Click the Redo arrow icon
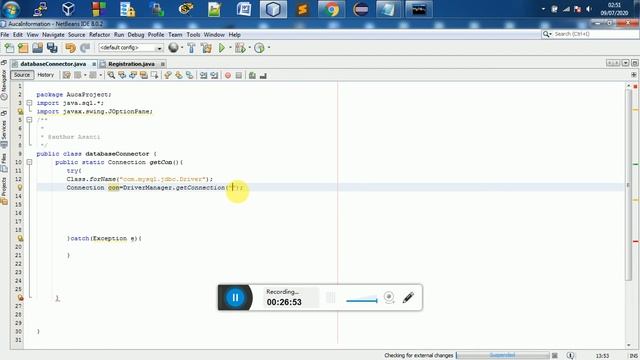 (x=85, y=48)
